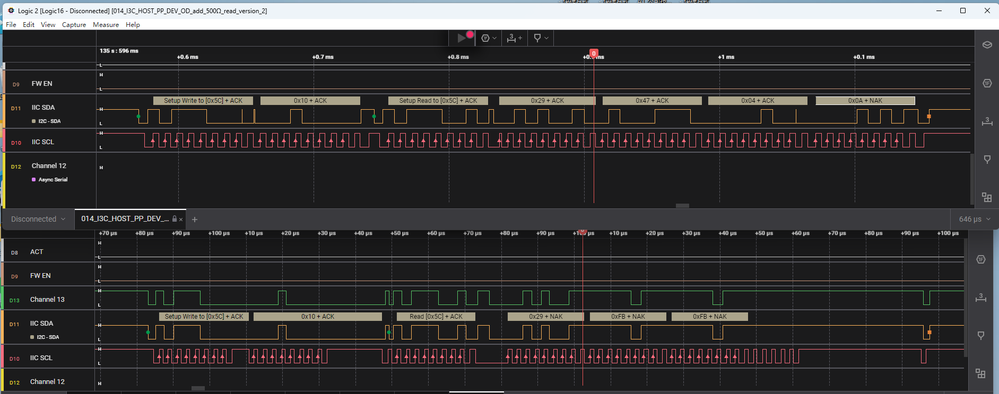Select the '0x0A + NAK' decoded frame
Image resolution: width=999 pixels, height=394 pixels.
click(865, 101)
